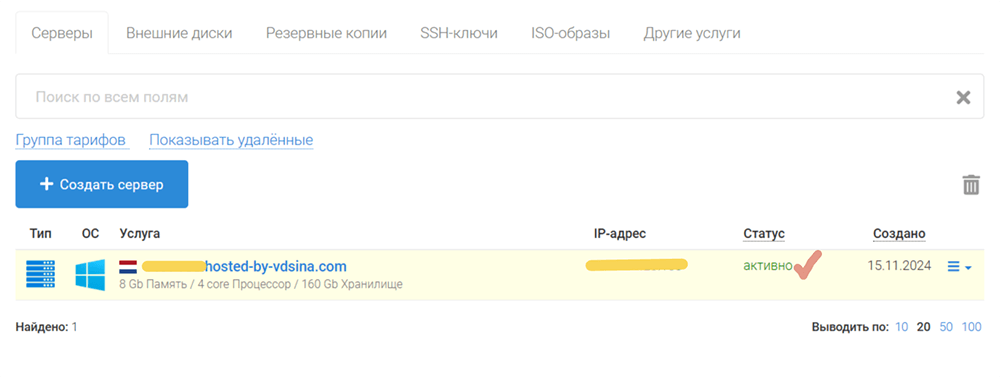Click the Netherlands flag icon

[128, 266]
